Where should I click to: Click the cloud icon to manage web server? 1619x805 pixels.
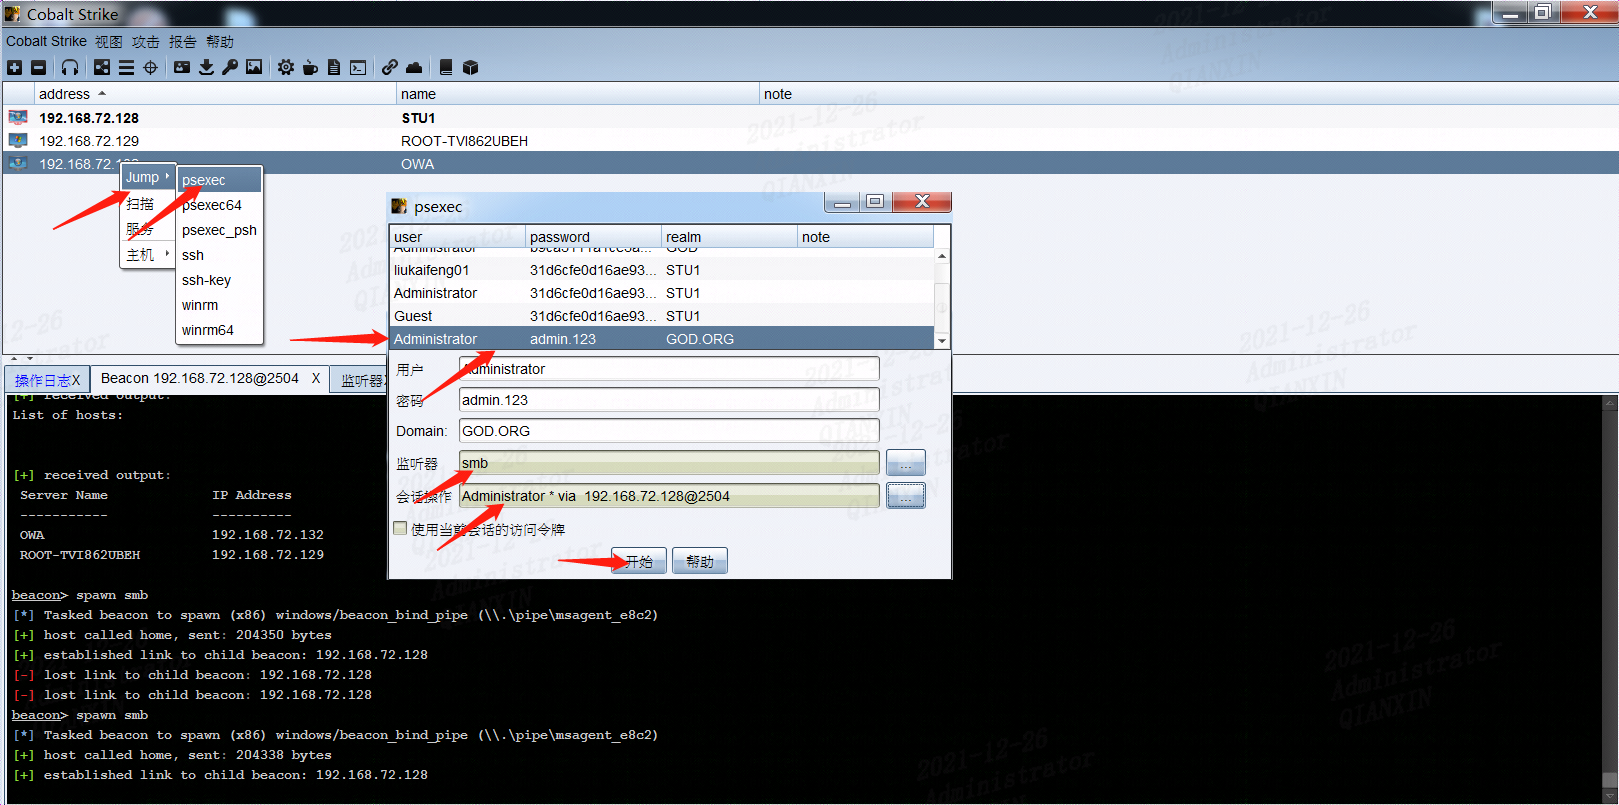pos(414,68)
